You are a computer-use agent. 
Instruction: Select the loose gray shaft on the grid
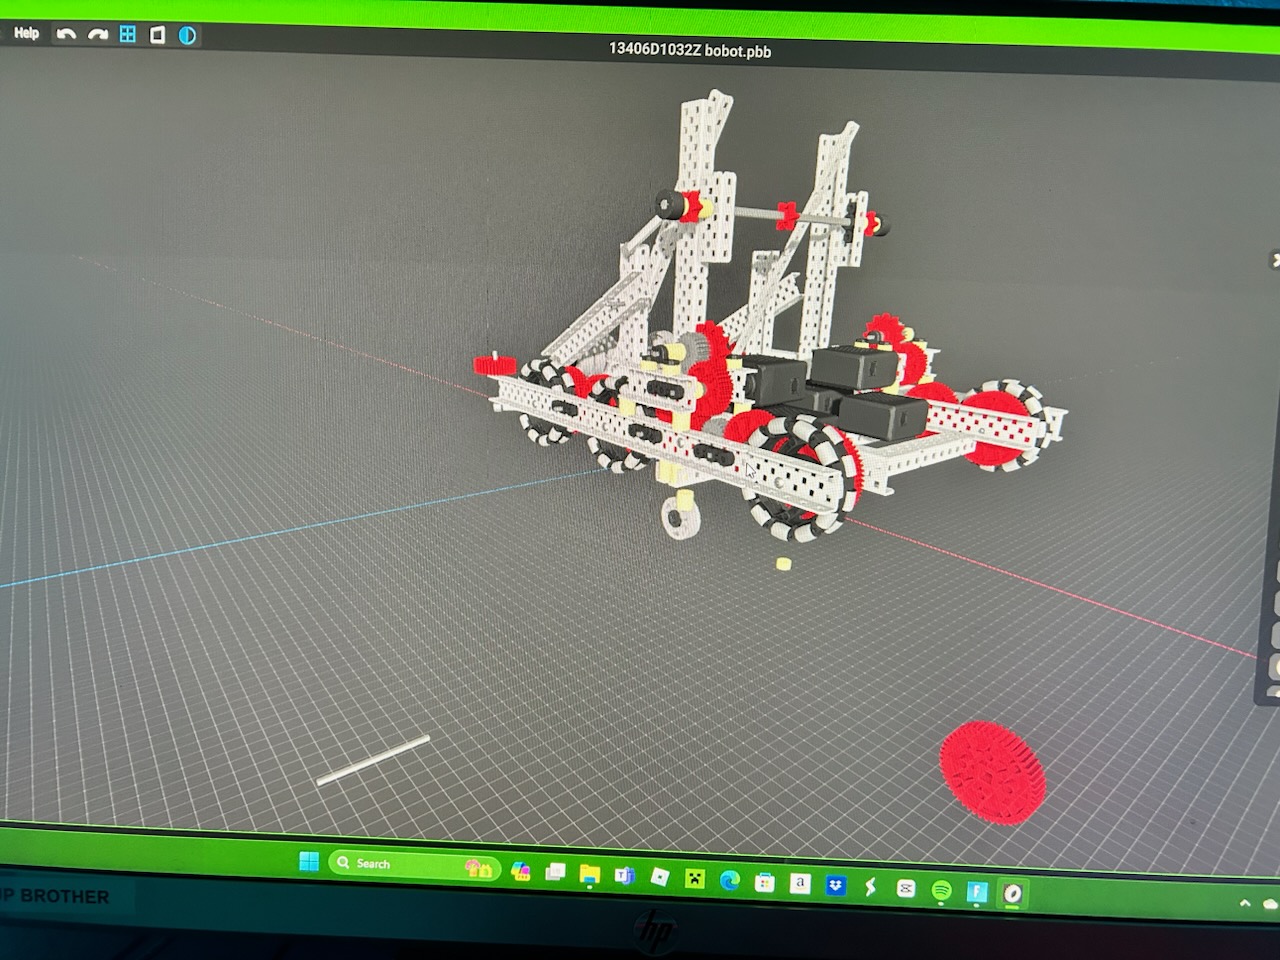[x=373, y=760]
